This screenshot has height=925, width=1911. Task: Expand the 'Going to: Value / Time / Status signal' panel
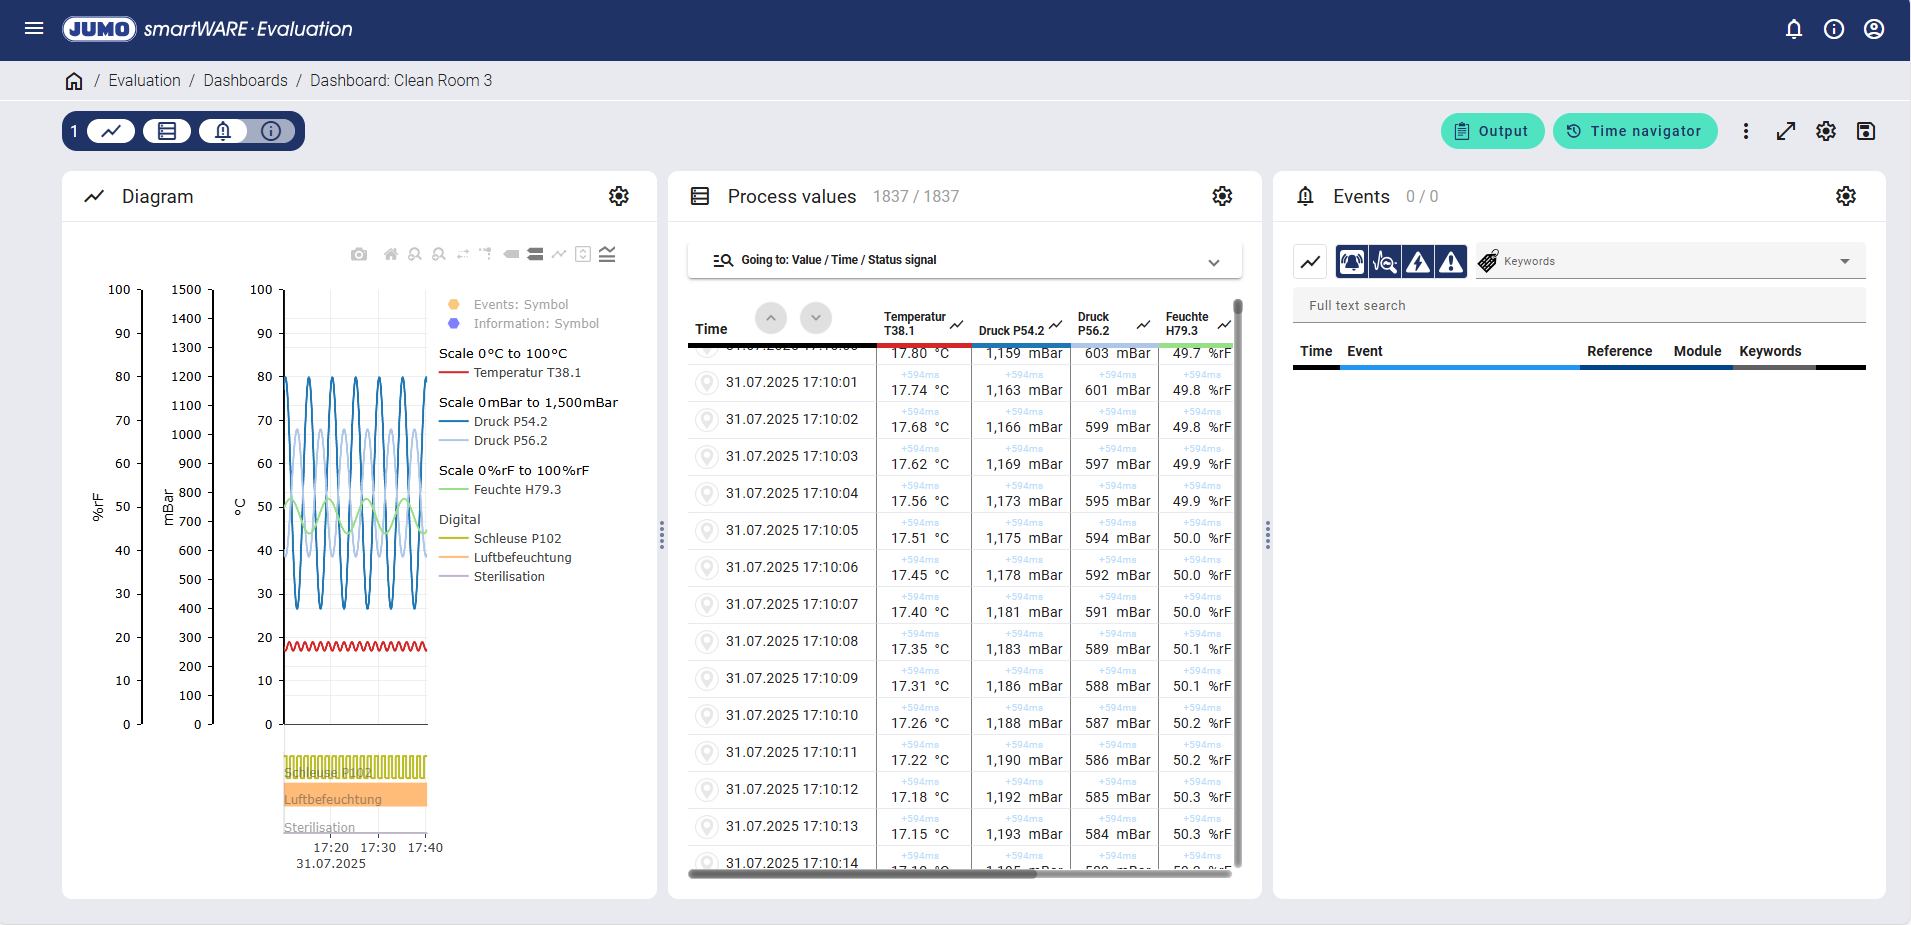[1213, 262]
